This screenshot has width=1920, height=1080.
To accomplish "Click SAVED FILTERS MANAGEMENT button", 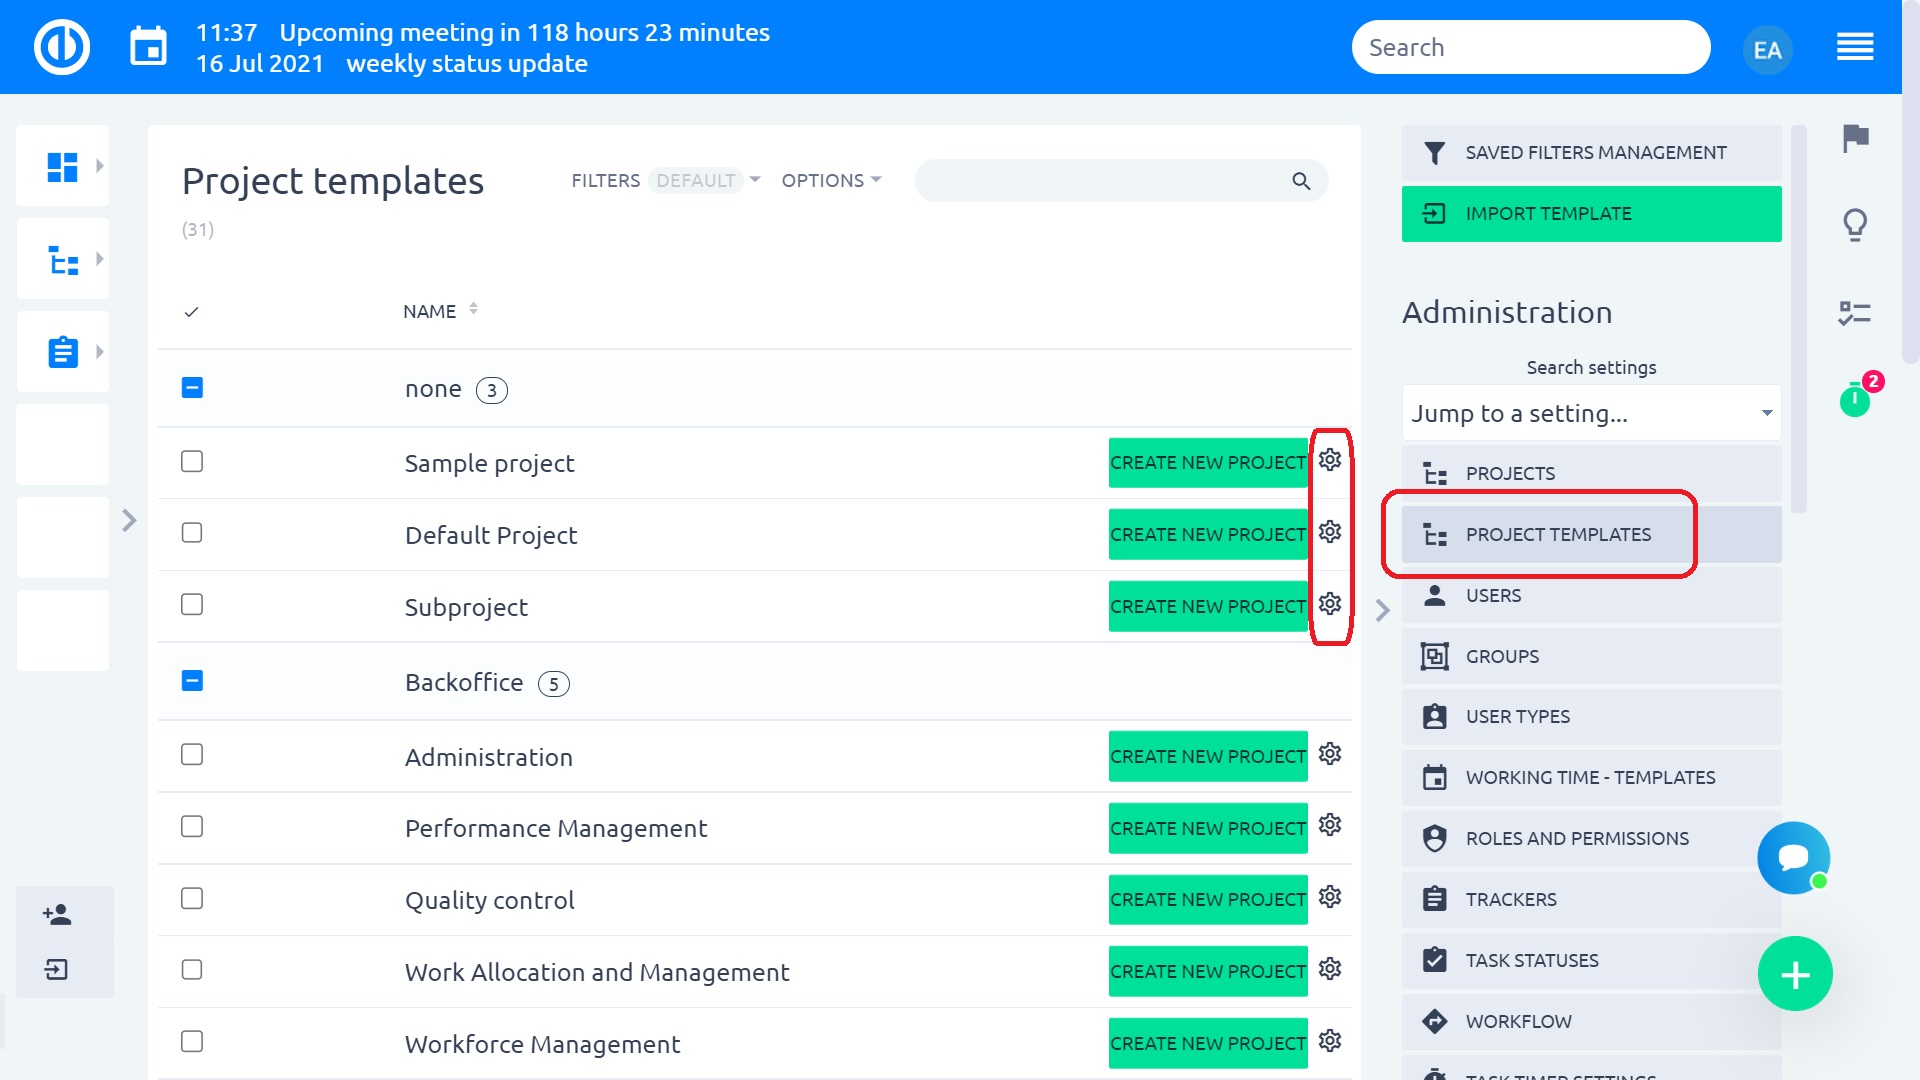I will click(1591, 153).
